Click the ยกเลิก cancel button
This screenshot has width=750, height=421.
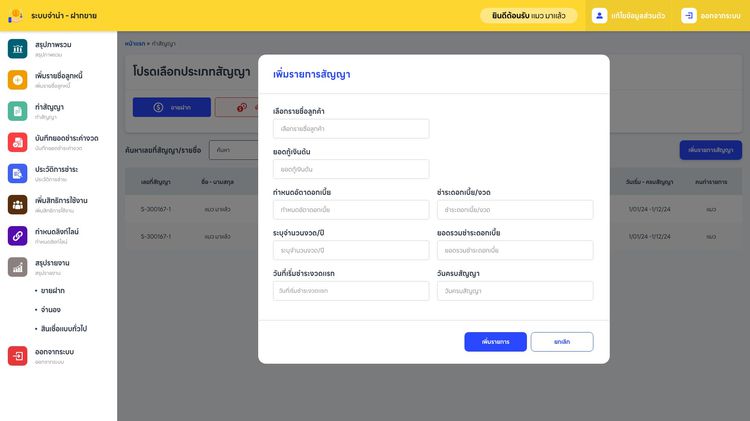[561, 342]
